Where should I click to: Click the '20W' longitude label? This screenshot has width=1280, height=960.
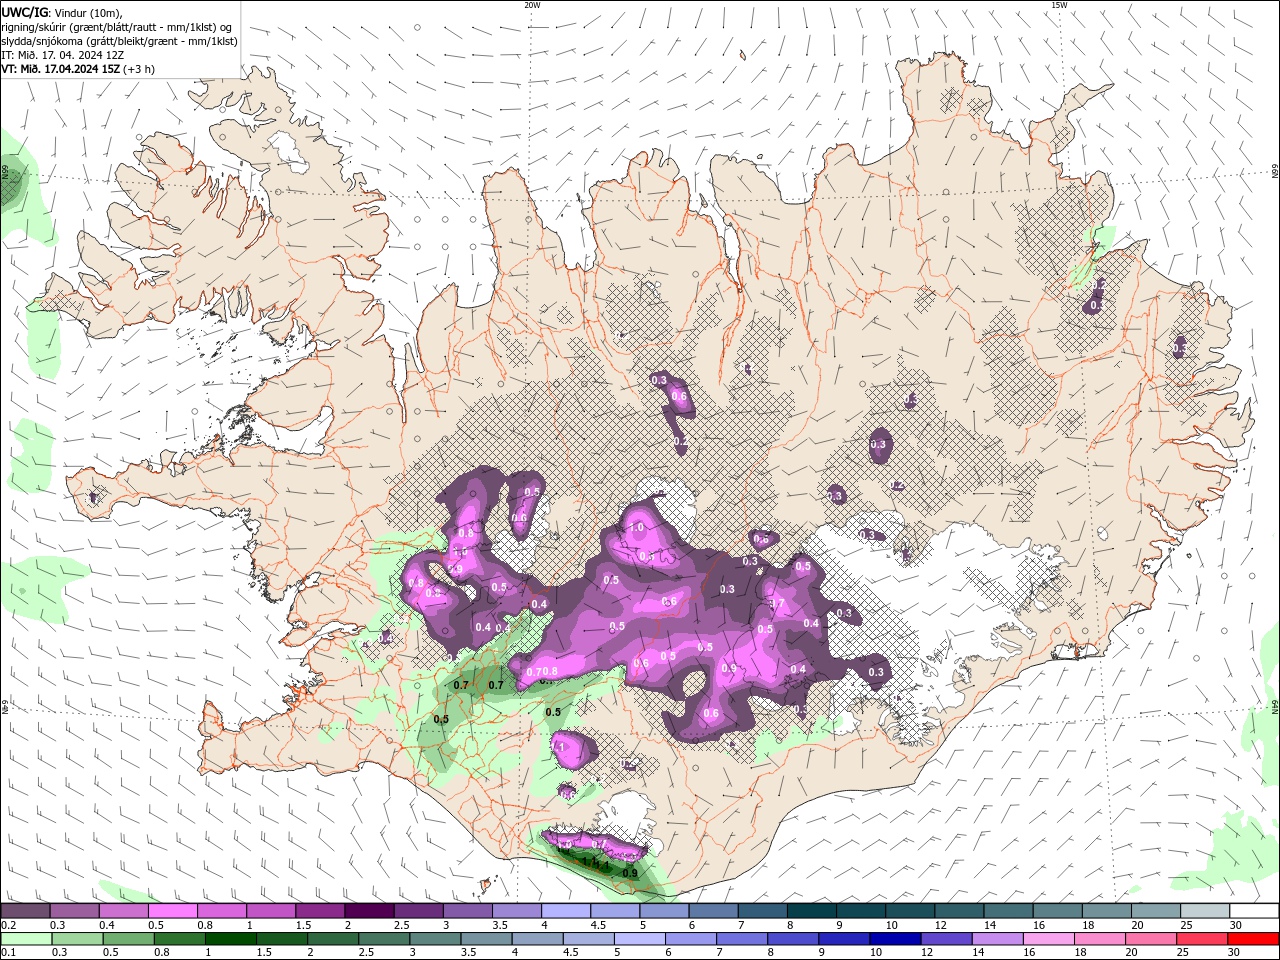532,5
